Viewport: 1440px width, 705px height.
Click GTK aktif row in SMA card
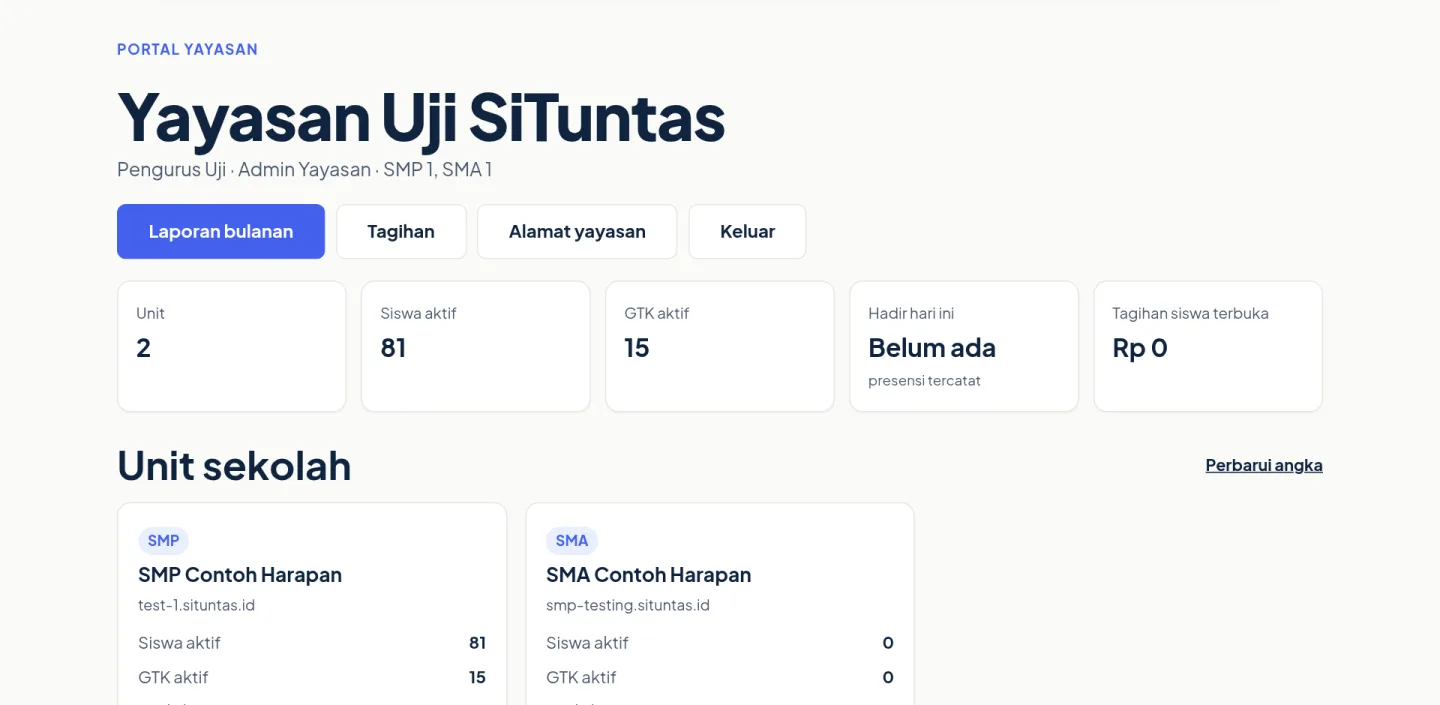pyautogui.click(x=720, y=677)
